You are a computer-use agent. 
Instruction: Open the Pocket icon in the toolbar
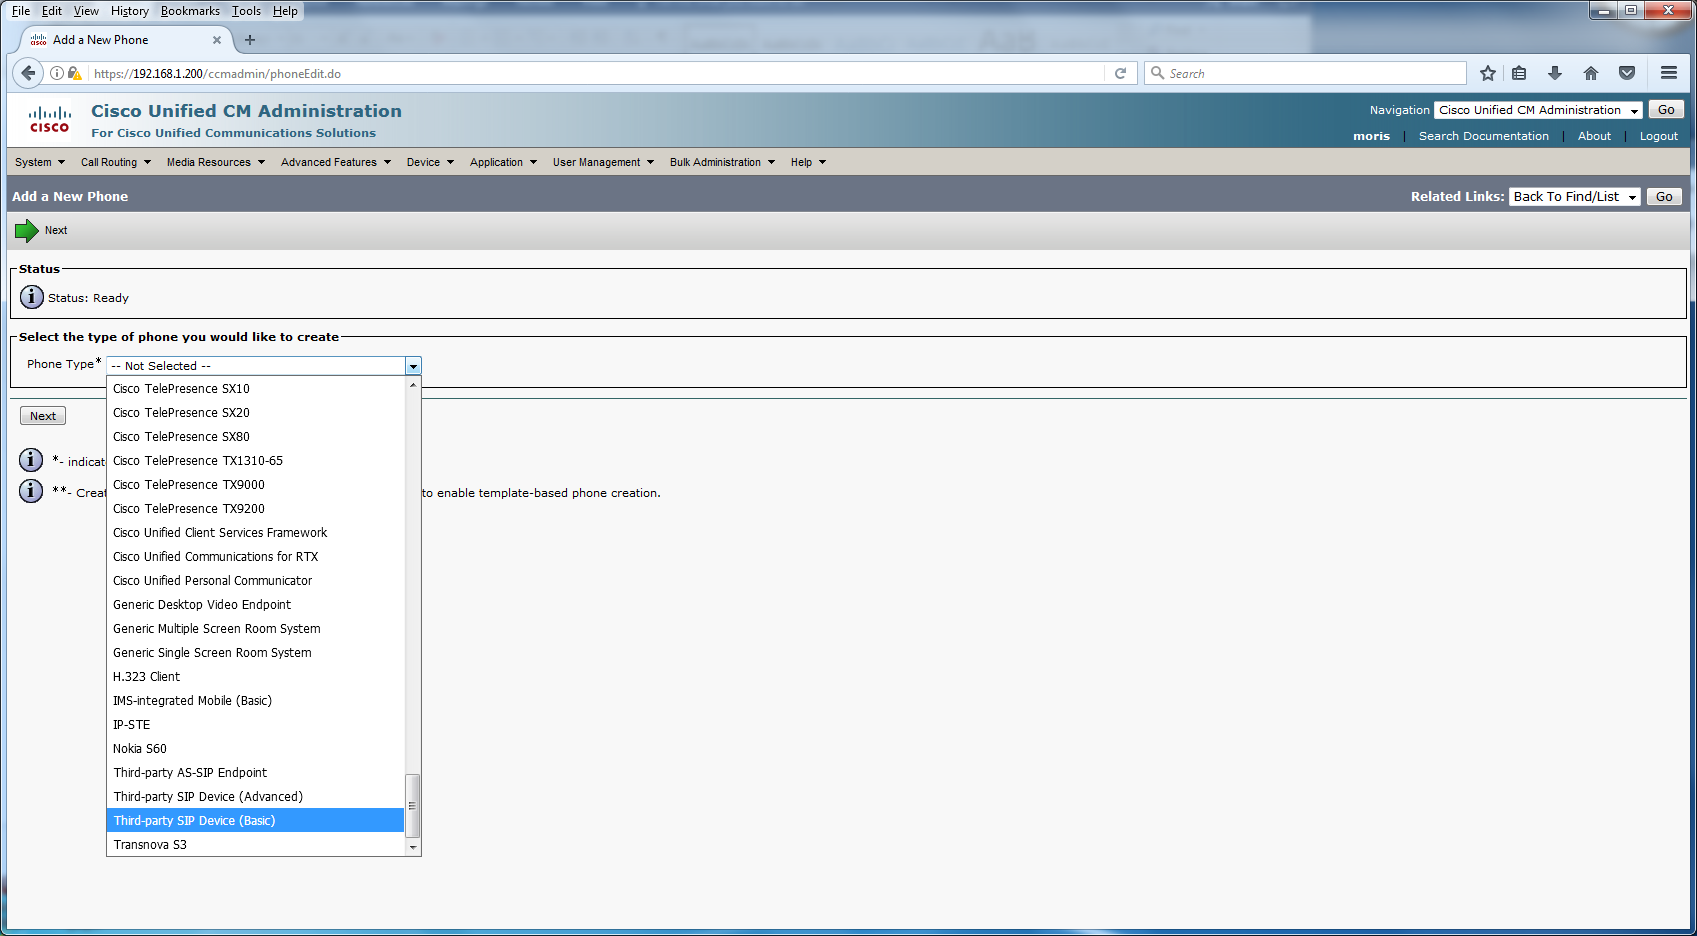click(x=1627, y=73)
